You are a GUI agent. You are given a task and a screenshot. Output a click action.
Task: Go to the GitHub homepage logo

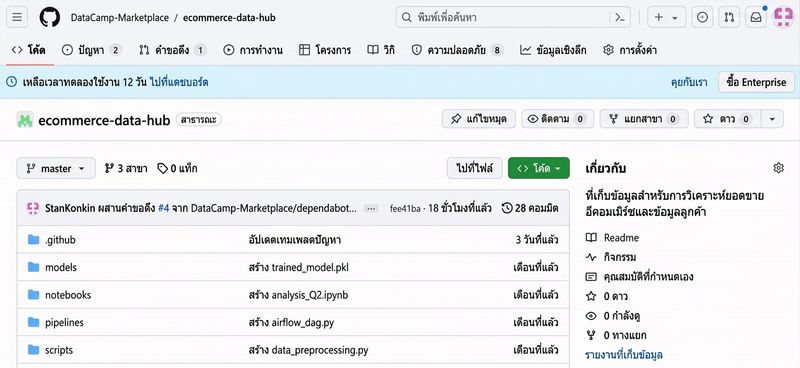[49, 17]
